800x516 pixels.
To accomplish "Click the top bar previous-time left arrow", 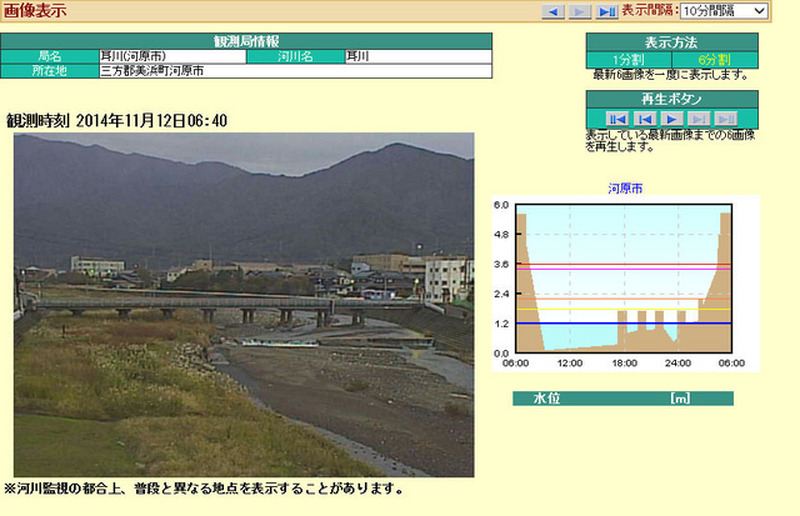I will (553, 11).
